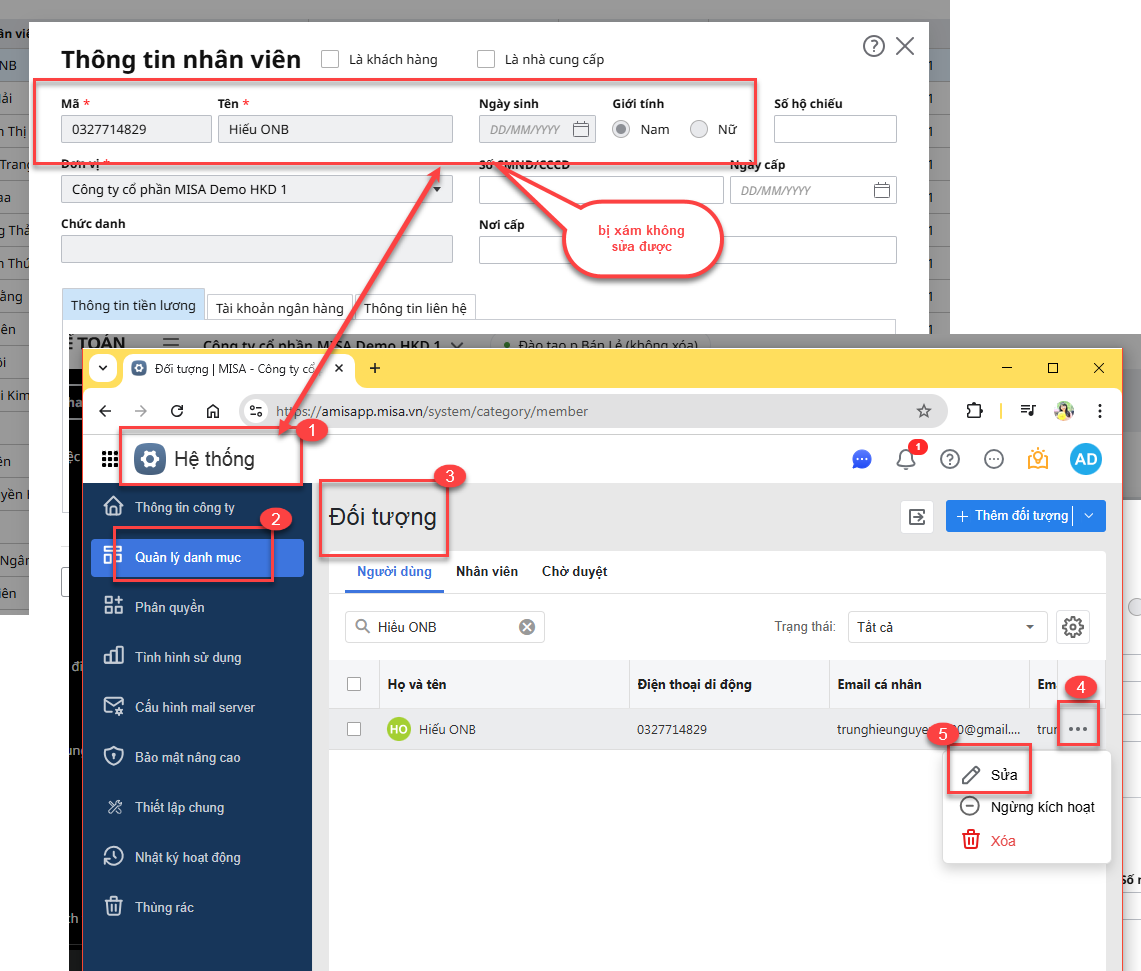Open the Đơn vị company dropdown
Screen dimensions: 1141x971
256,189
